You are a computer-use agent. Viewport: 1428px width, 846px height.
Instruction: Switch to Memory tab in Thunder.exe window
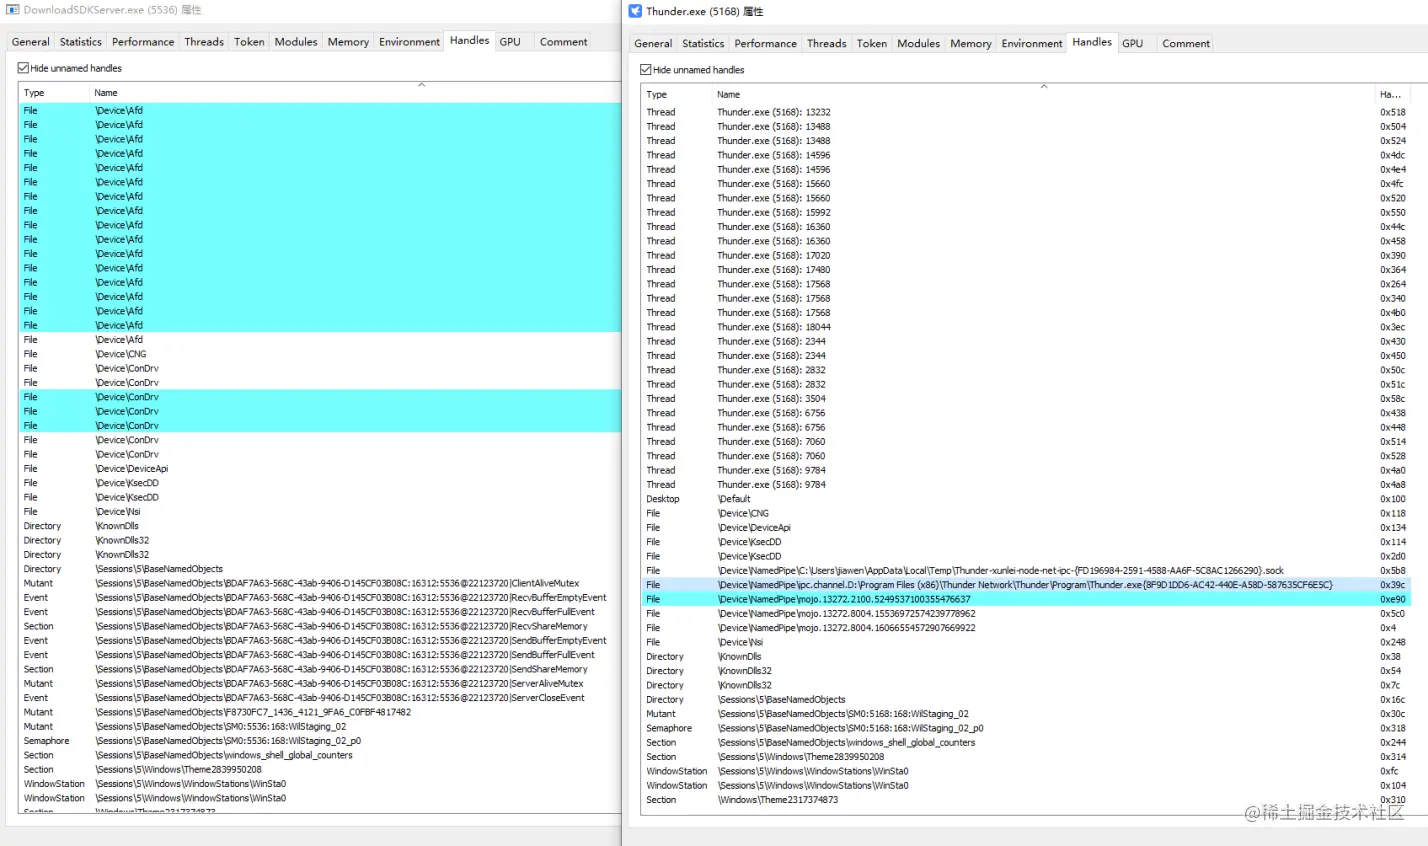971,44
